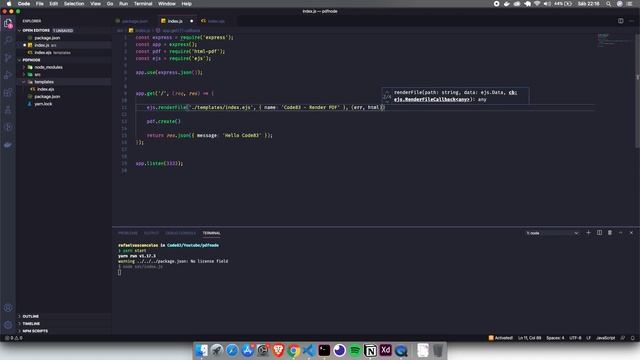Open Safari from the dock
This screenshot has height=360, width=640.
click(x=232, y=350)
